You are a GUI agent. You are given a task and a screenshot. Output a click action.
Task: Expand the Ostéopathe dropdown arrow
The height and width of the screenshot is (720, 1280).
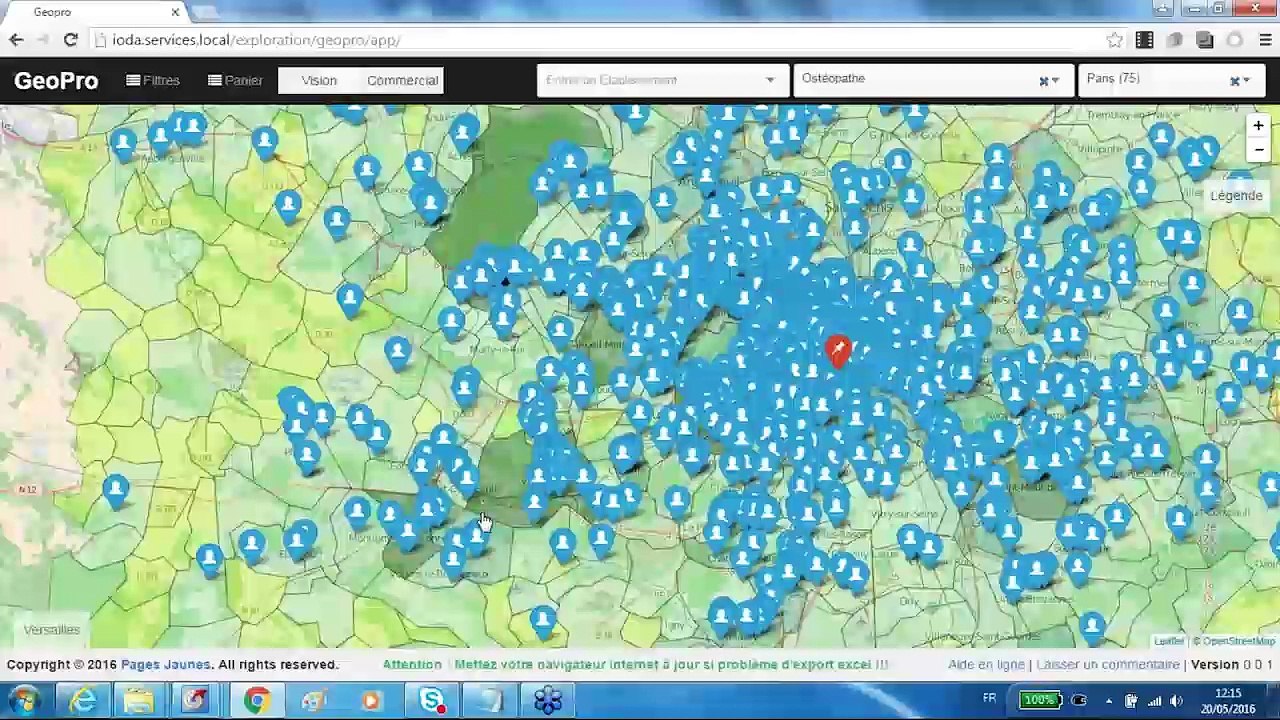coord(1055,81)
